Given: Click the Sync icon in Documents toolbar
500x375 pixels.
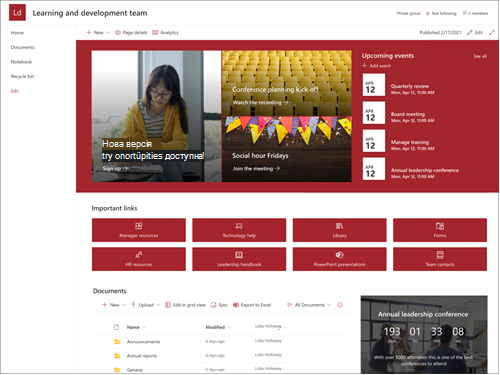Looking at the screenshot, I should [213, 305].
